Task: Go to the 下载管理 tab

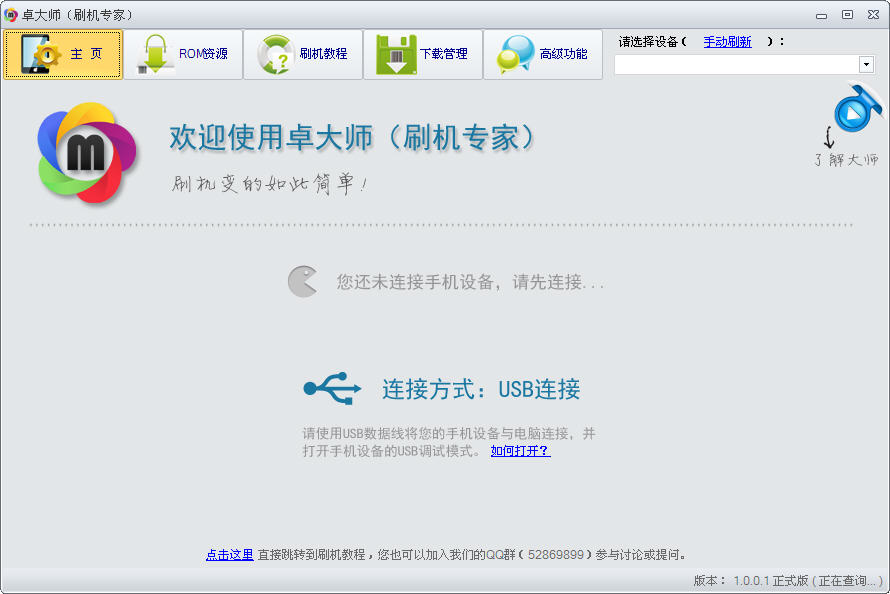Action: point(423,54)
